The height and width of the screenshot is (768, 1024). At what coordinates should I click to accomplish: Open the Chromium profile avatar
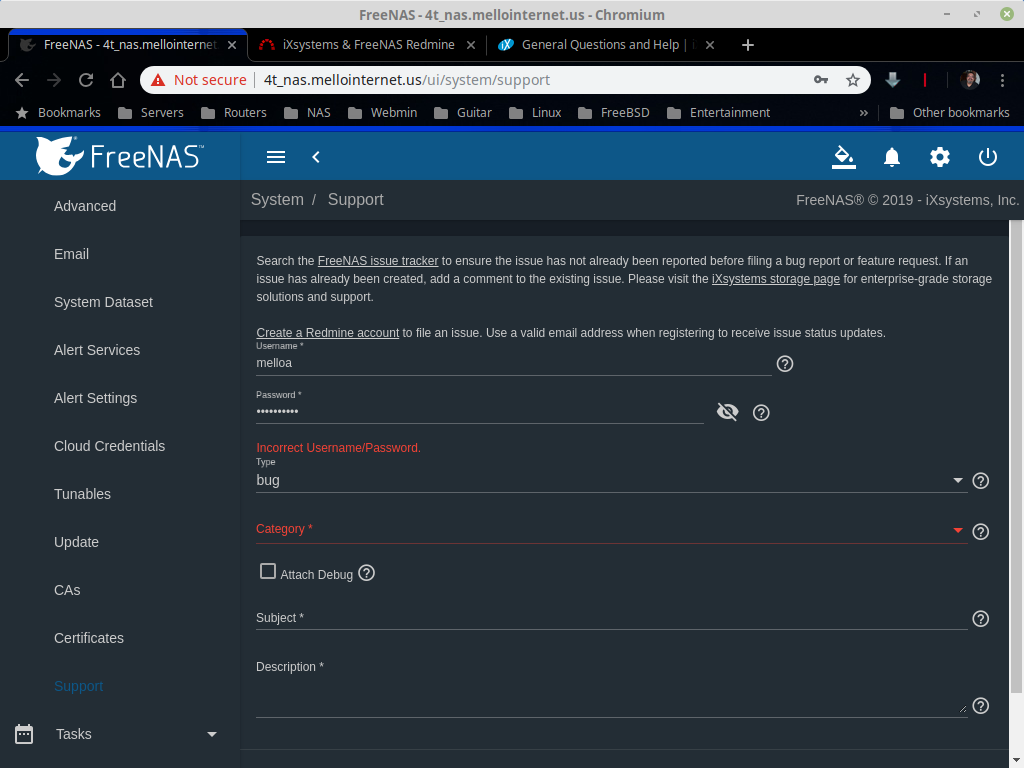click(970, 80)
